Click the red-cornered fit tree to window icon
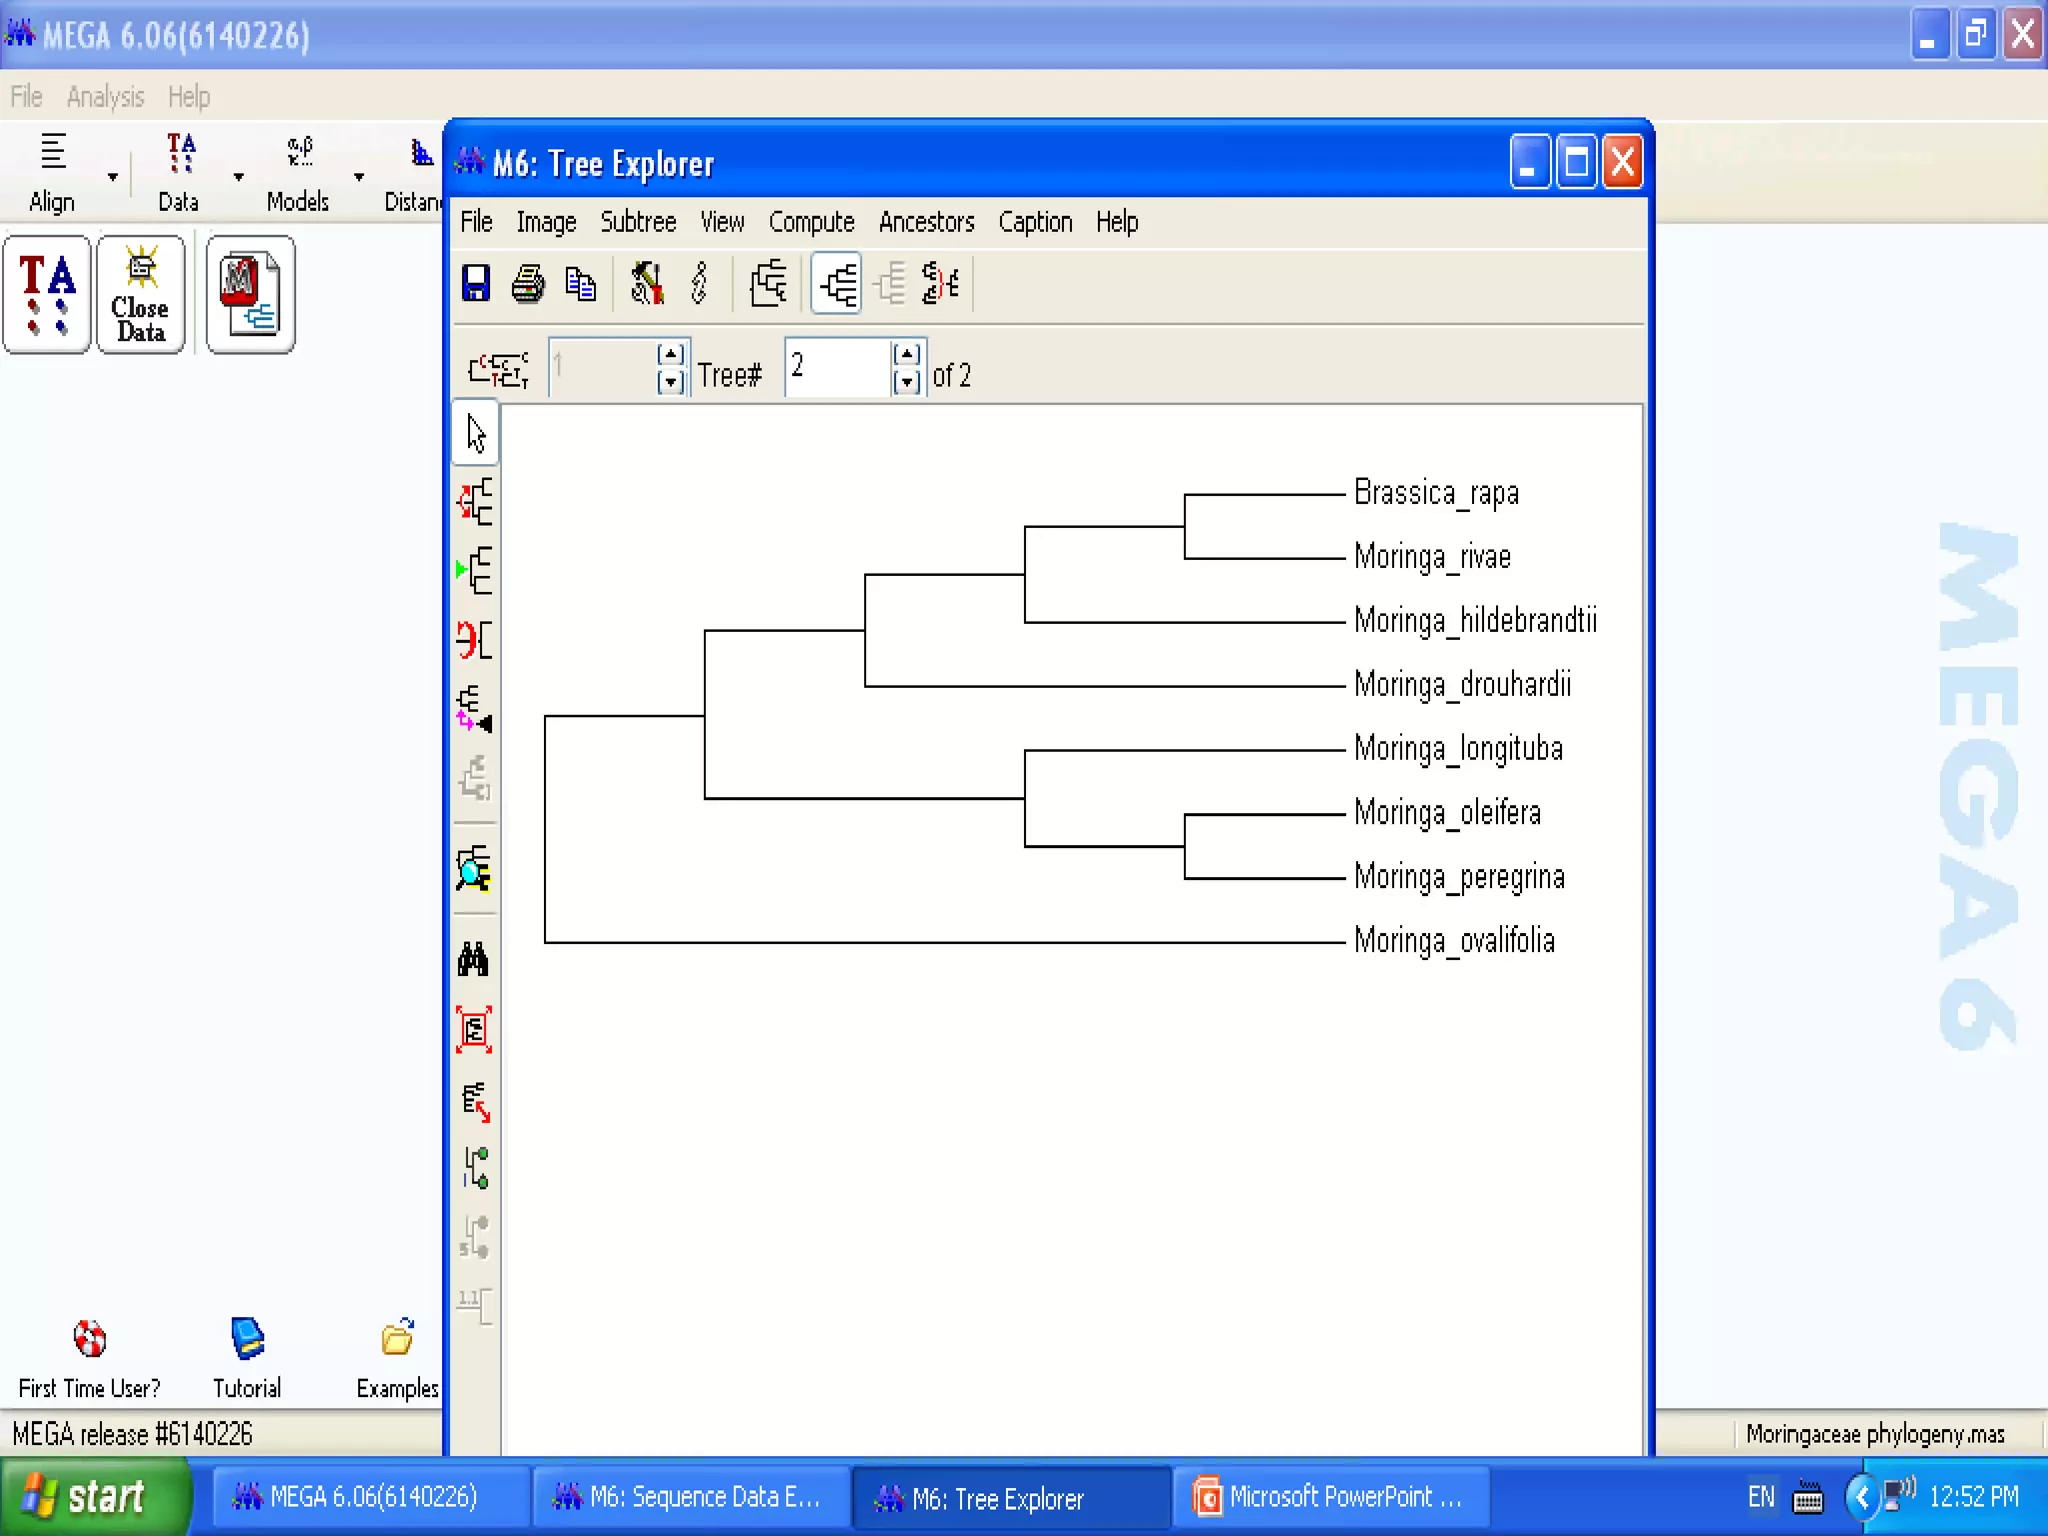The image size is (2048, 1536). (474, 1029)
